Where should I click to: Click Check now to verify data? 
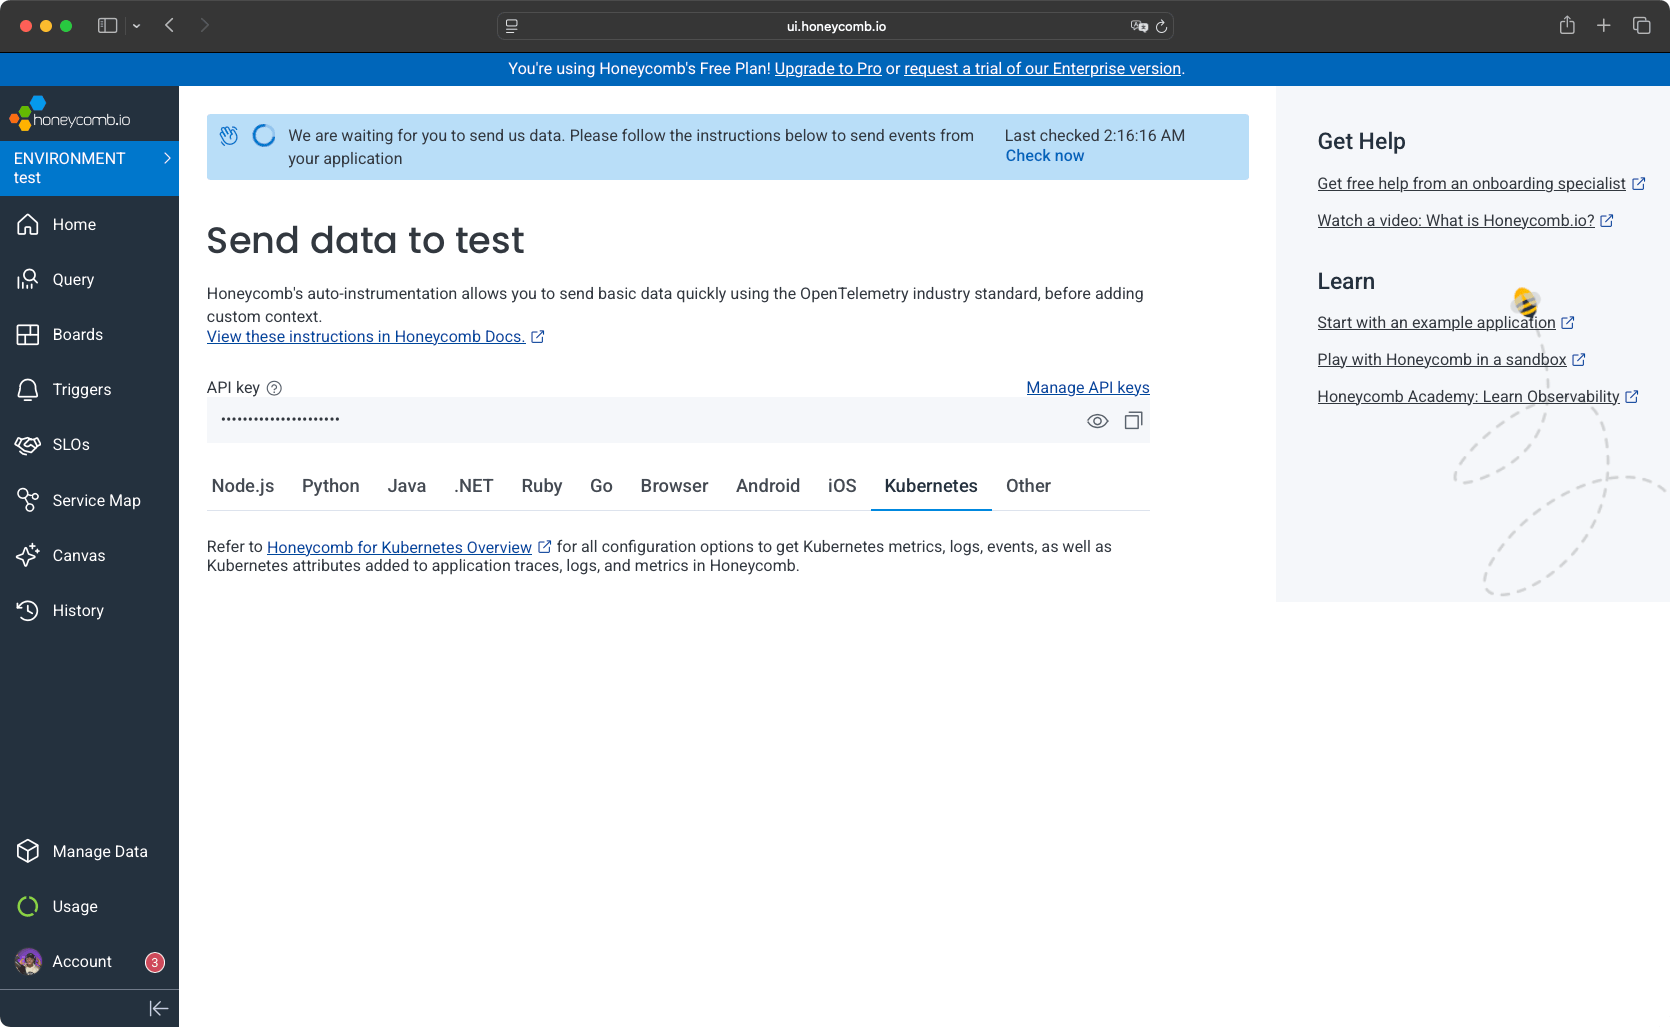pos(1044,155)
